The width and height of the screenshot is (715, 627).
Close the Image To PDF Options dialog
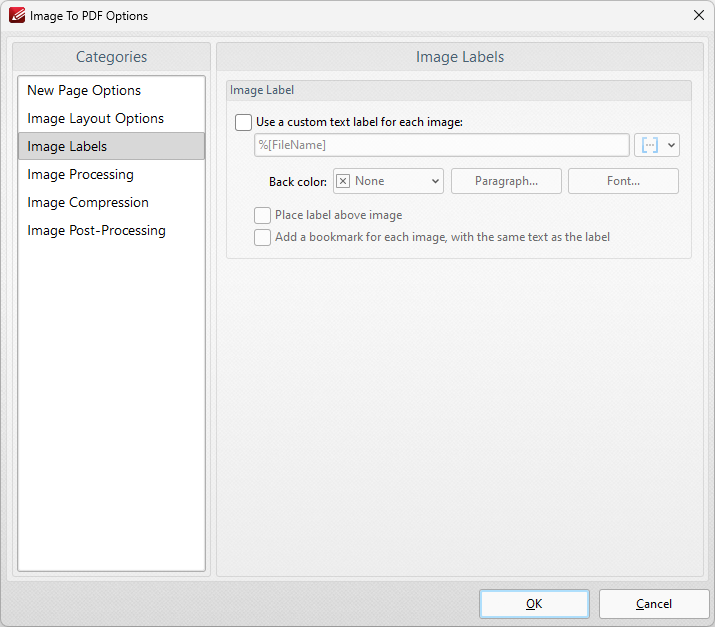pos(698,15)
